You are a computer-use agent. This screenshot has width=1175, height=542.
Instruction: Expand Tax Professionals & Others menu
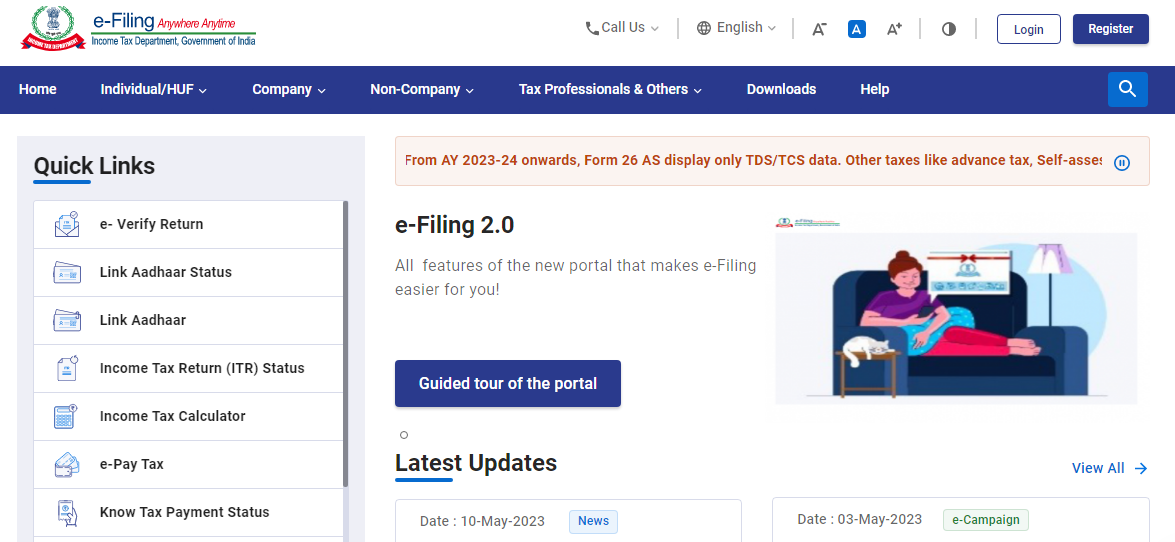610,89
